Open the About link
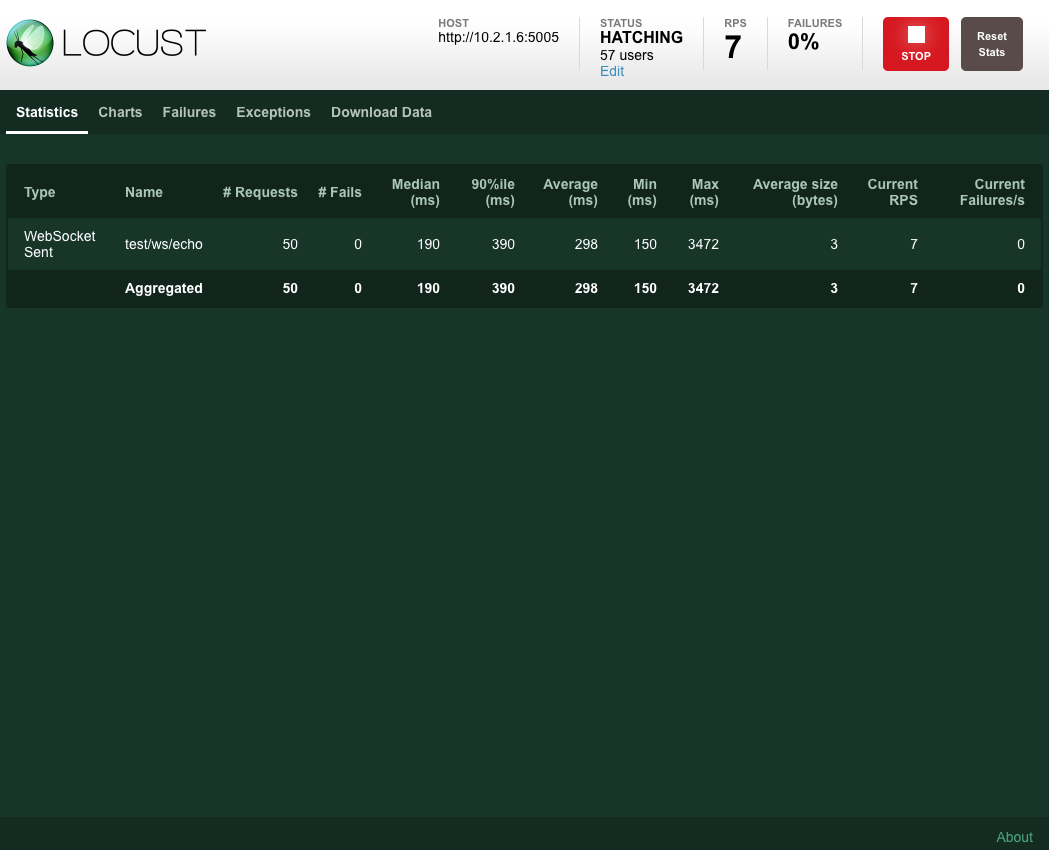1049x850 pixels. (x=1014, y=837)
